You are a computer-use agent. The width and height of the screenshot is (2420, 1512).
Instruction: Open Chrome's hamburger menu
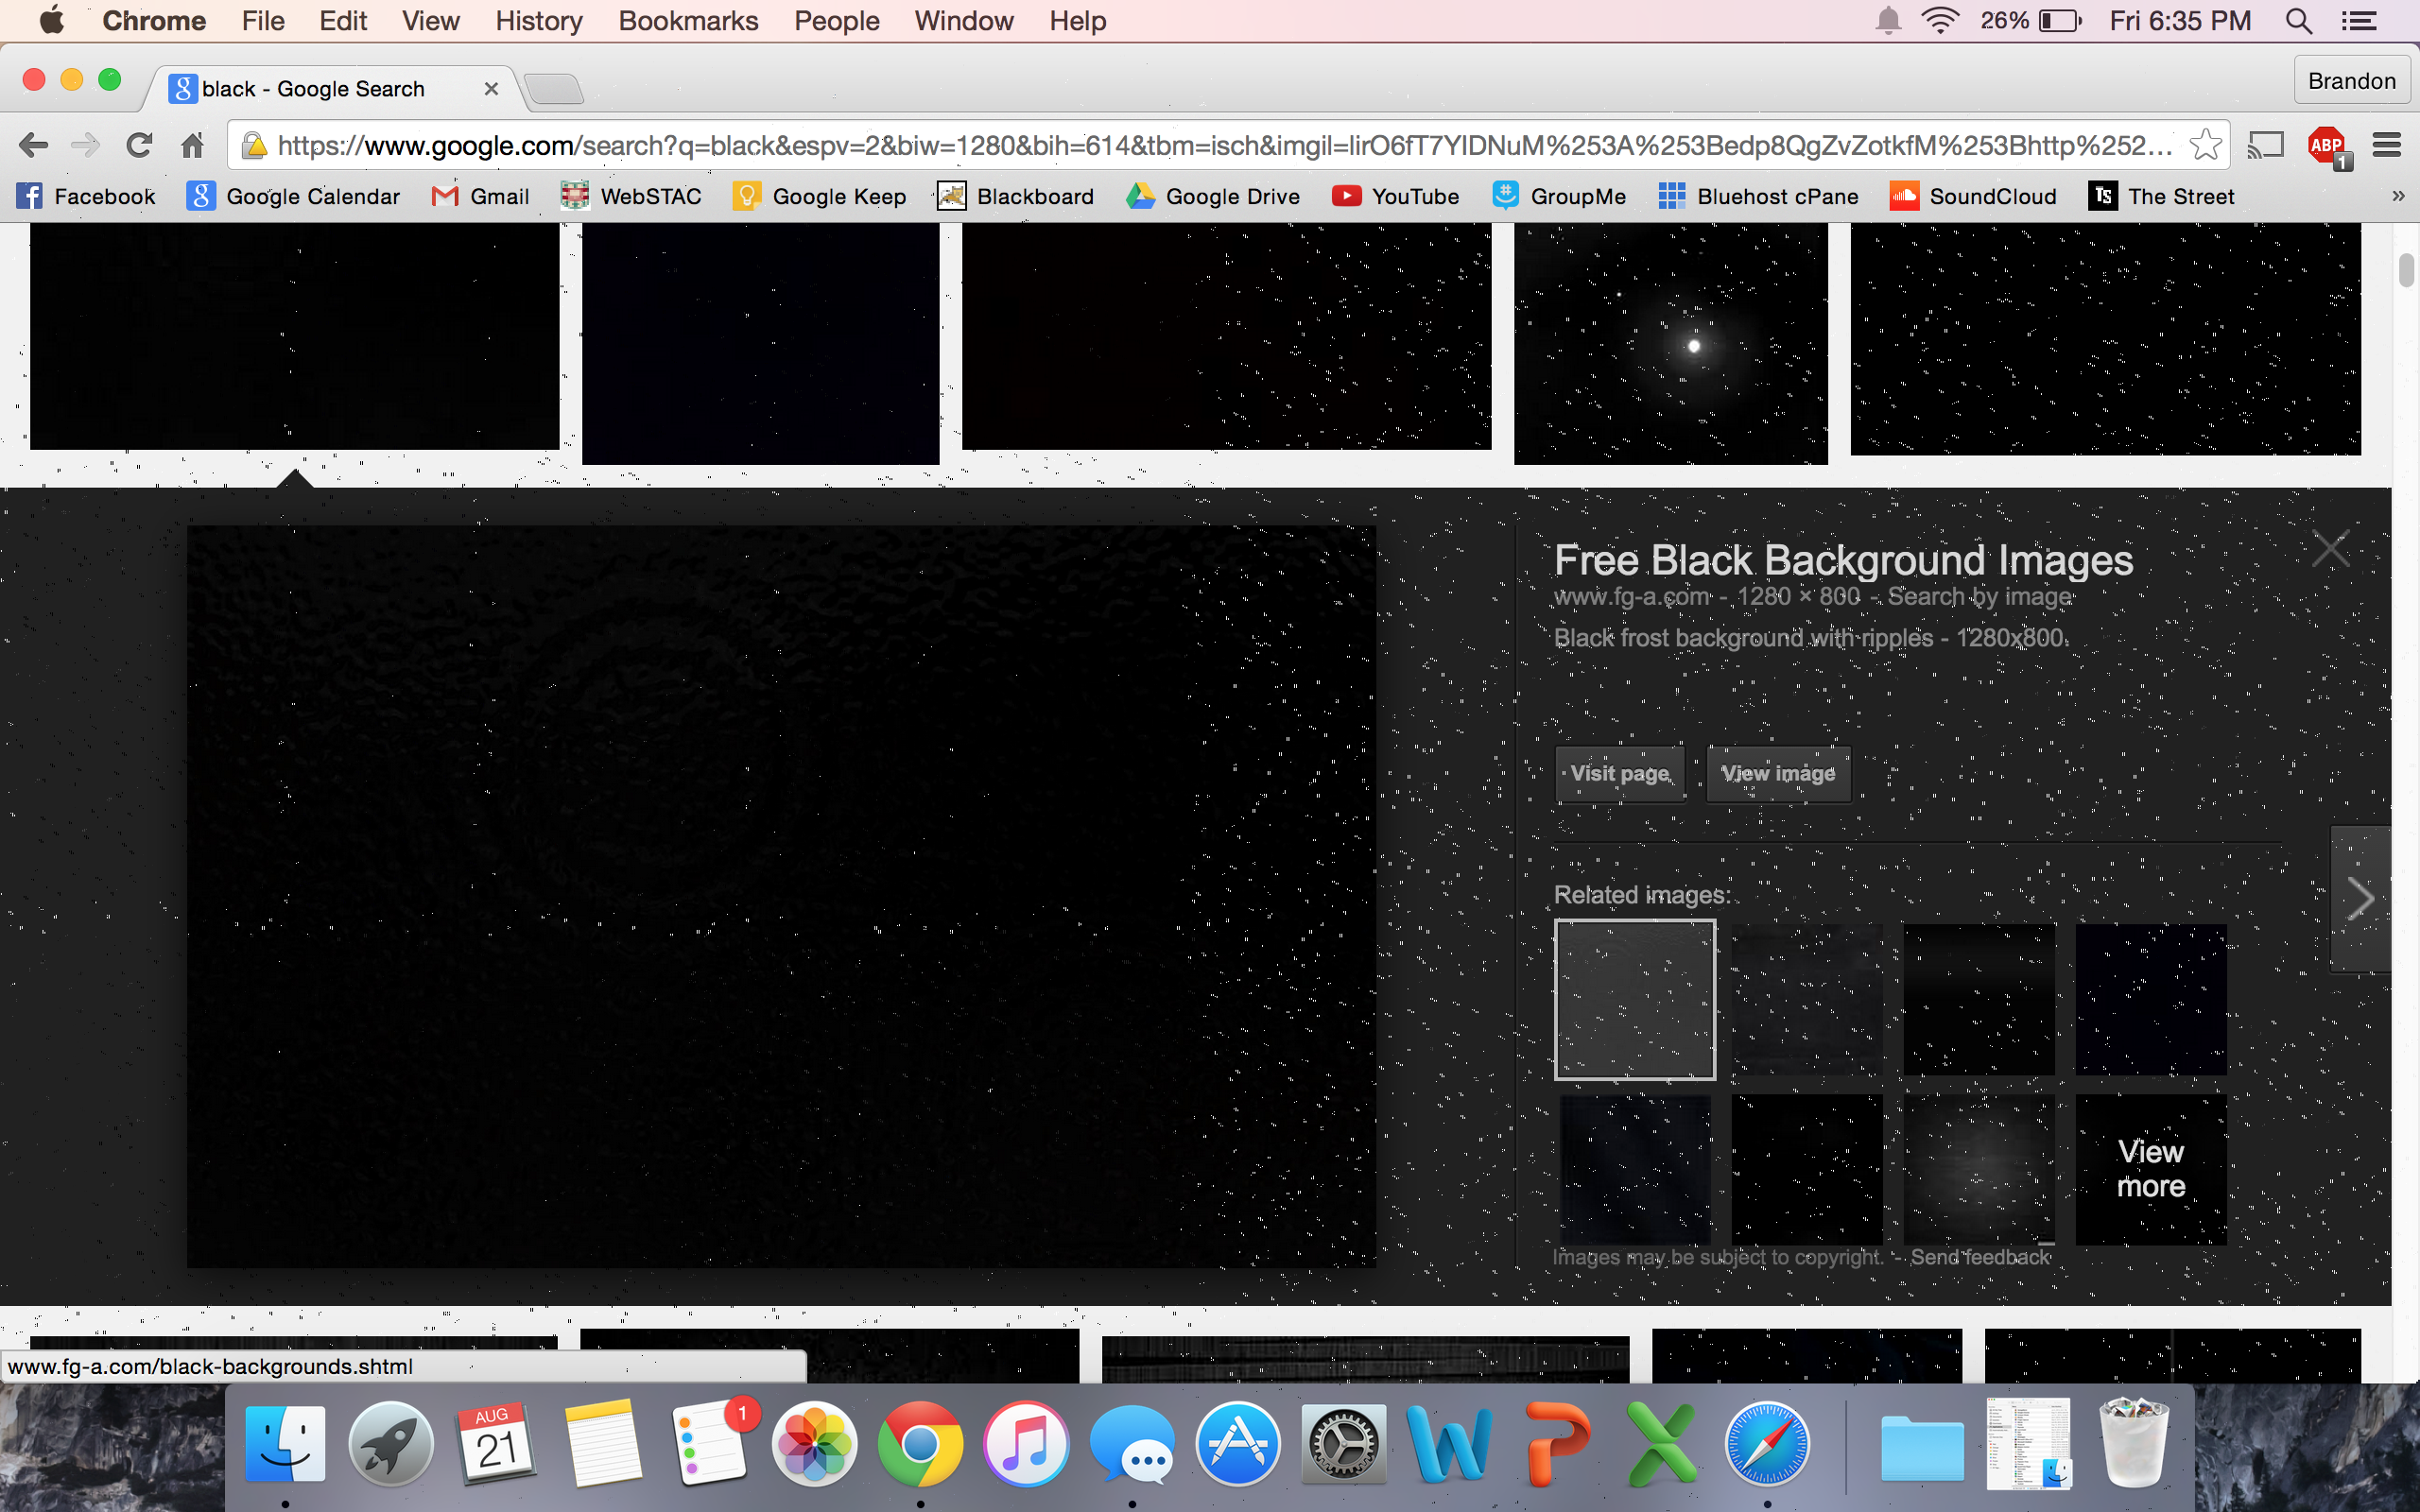pyautogui.click(x=2386, y=146)
